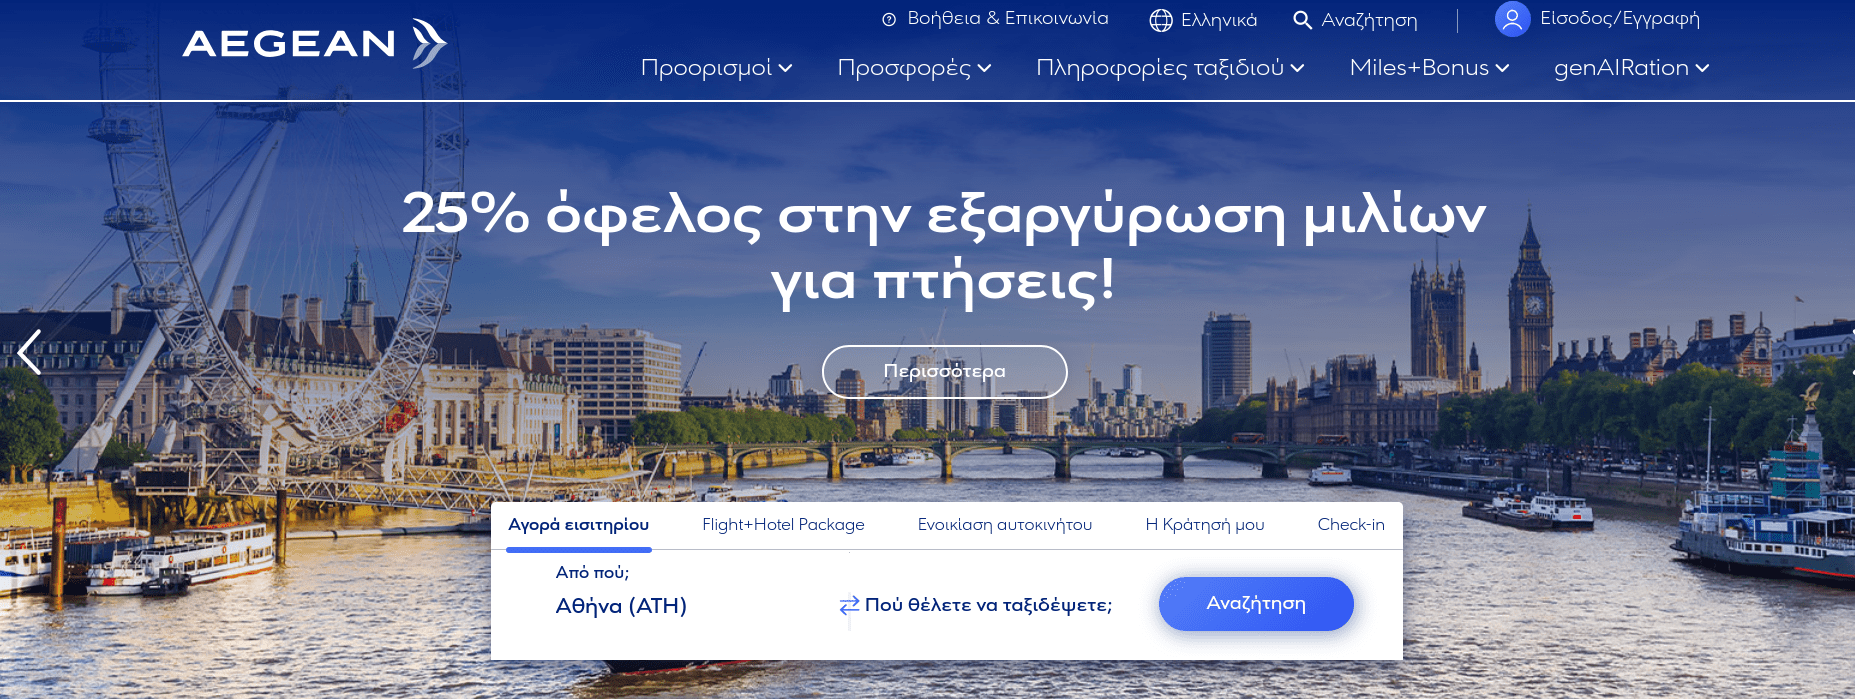Click the Περισσότερα banner button
Image resolution: width=1855 pixels, height=699 pixels.
[944, 372]
